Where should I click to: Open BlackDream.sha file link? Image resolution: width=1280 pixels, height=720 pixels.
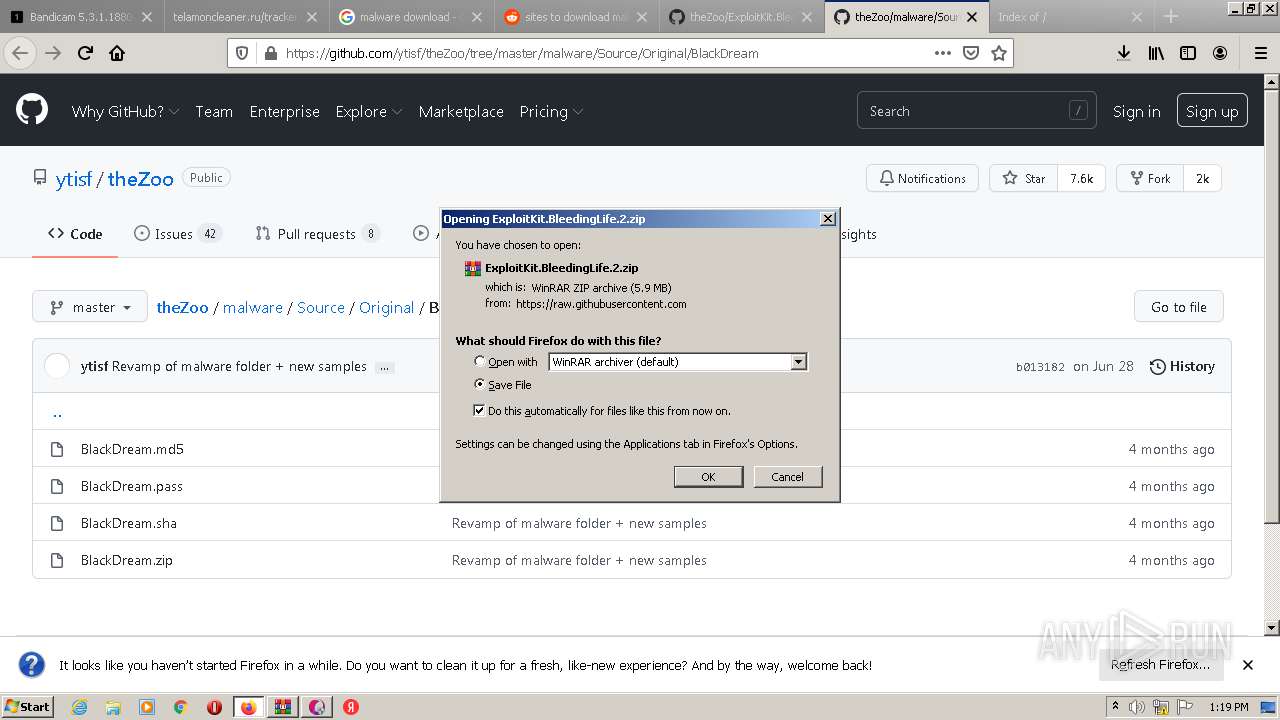click(129, 523)
